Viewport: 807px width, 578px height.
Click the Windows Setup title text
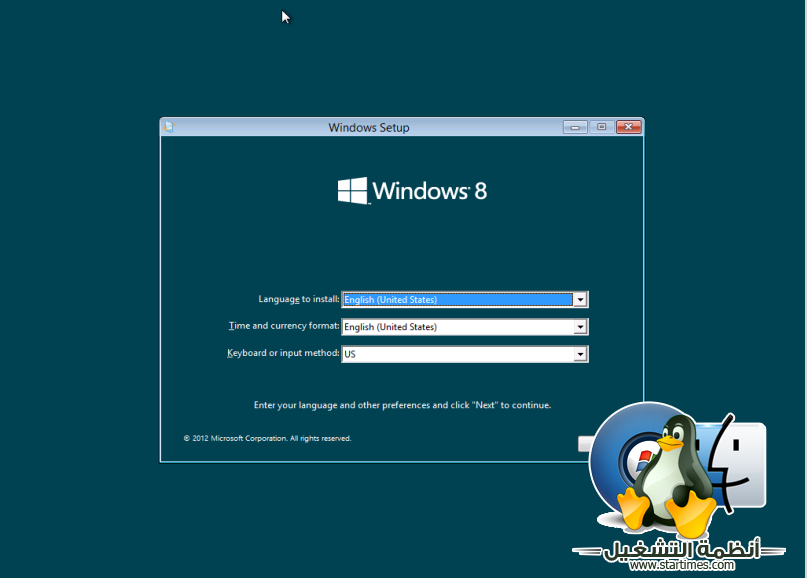[x=369, y=128]
